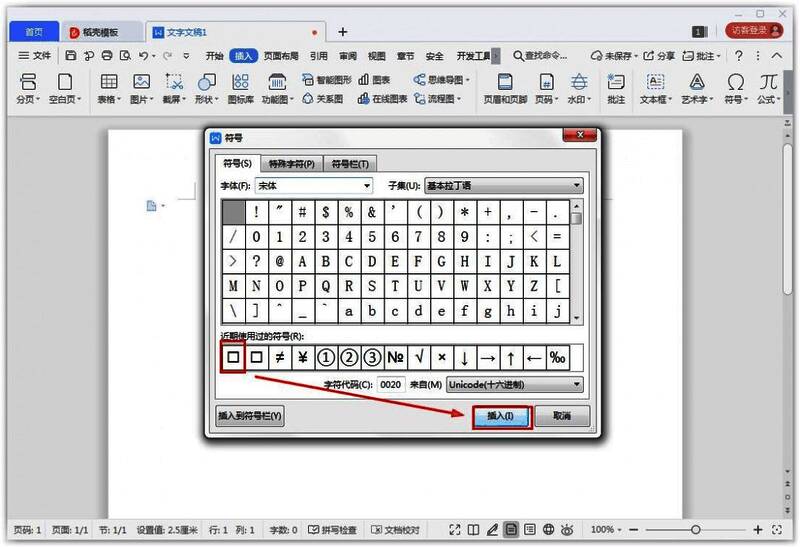Click the 取消 cancel button

tap(562, 416)
